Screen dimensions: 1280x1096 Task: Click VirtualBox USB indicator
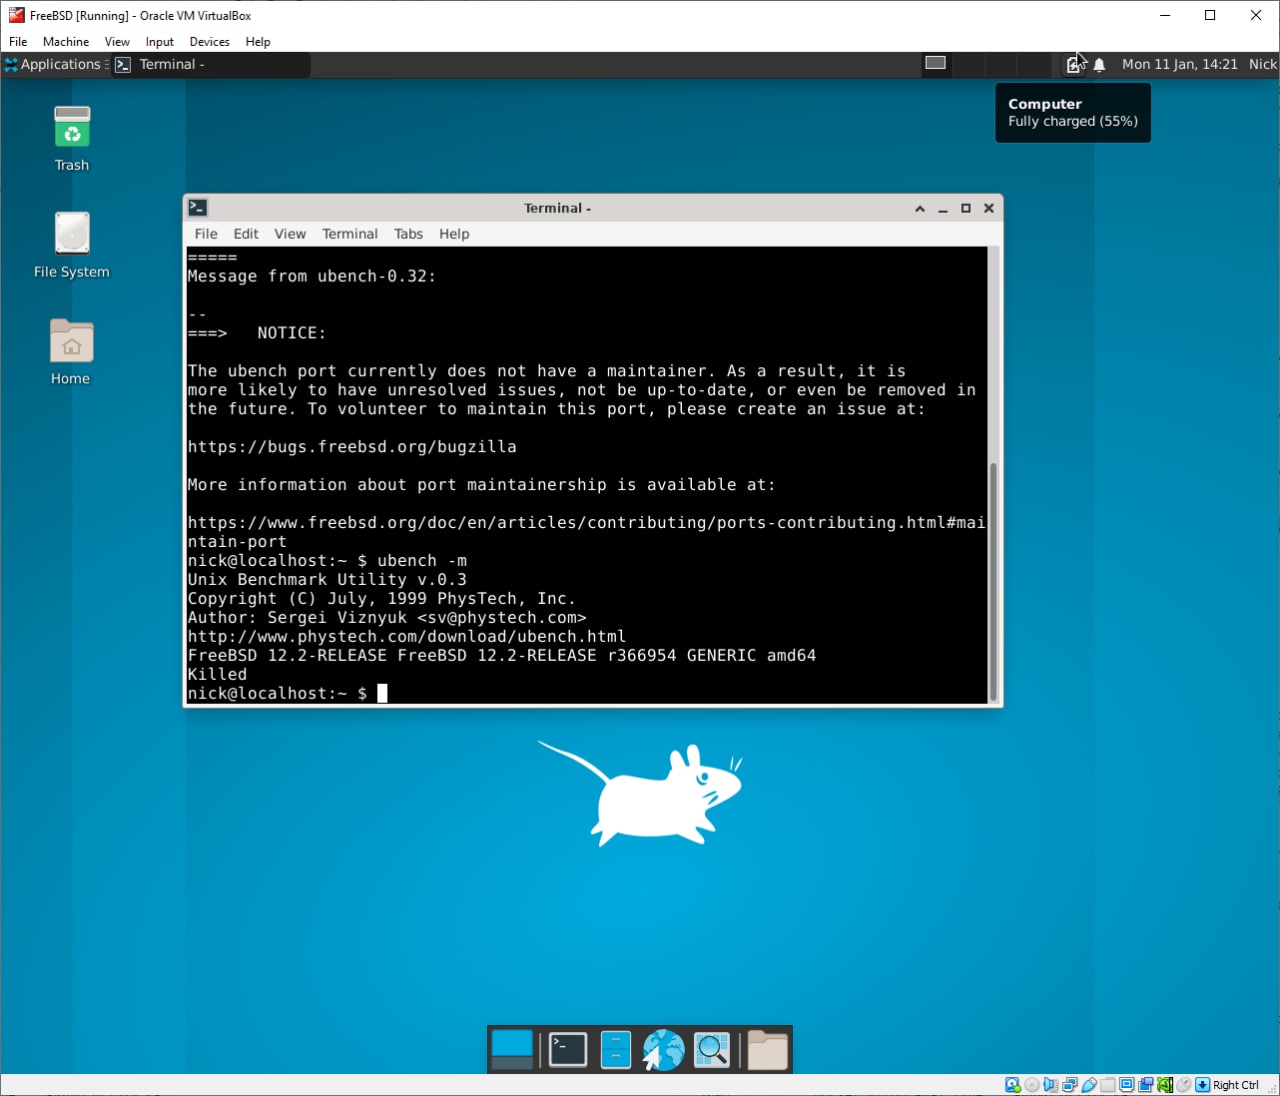[x=1089, y=1085]
